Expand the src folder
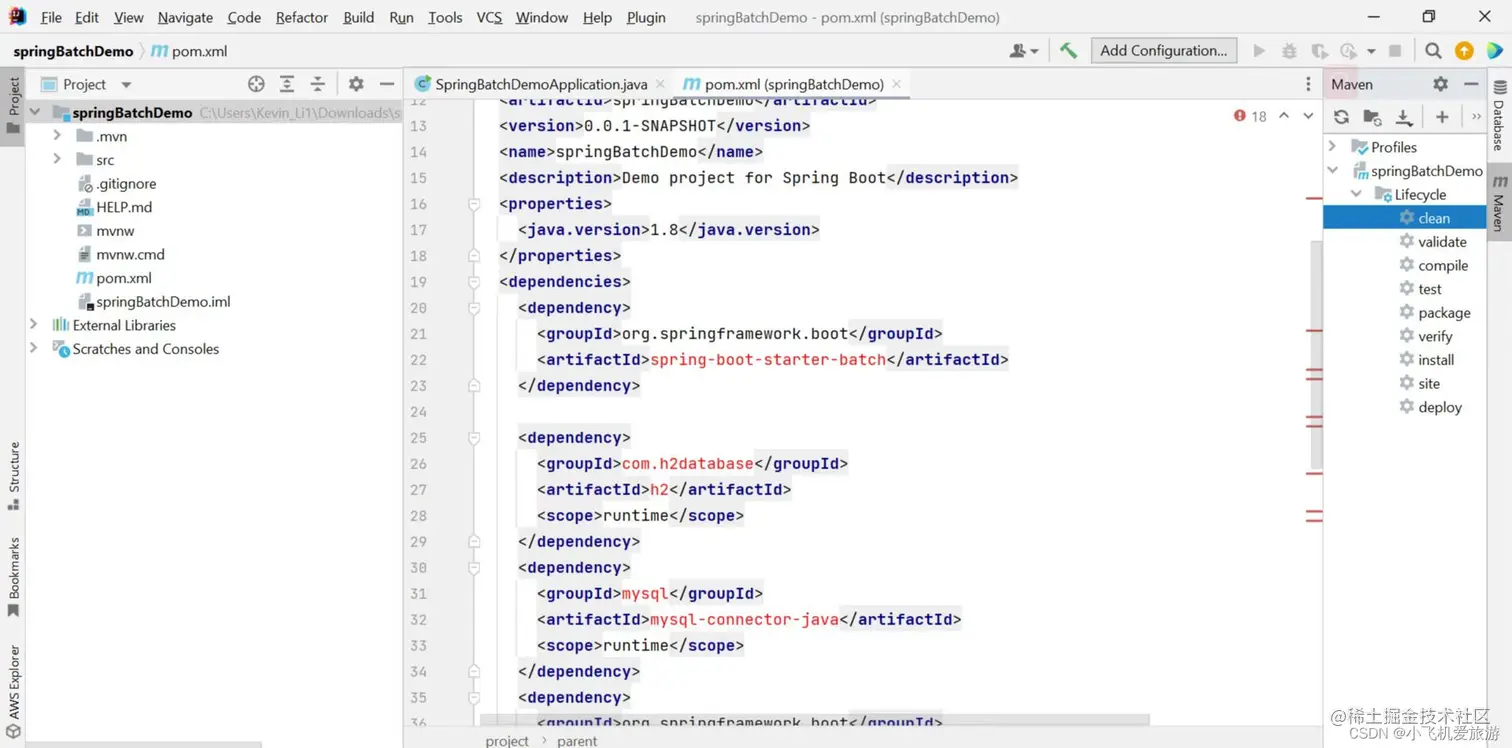1512x748 pixels. 57,159
